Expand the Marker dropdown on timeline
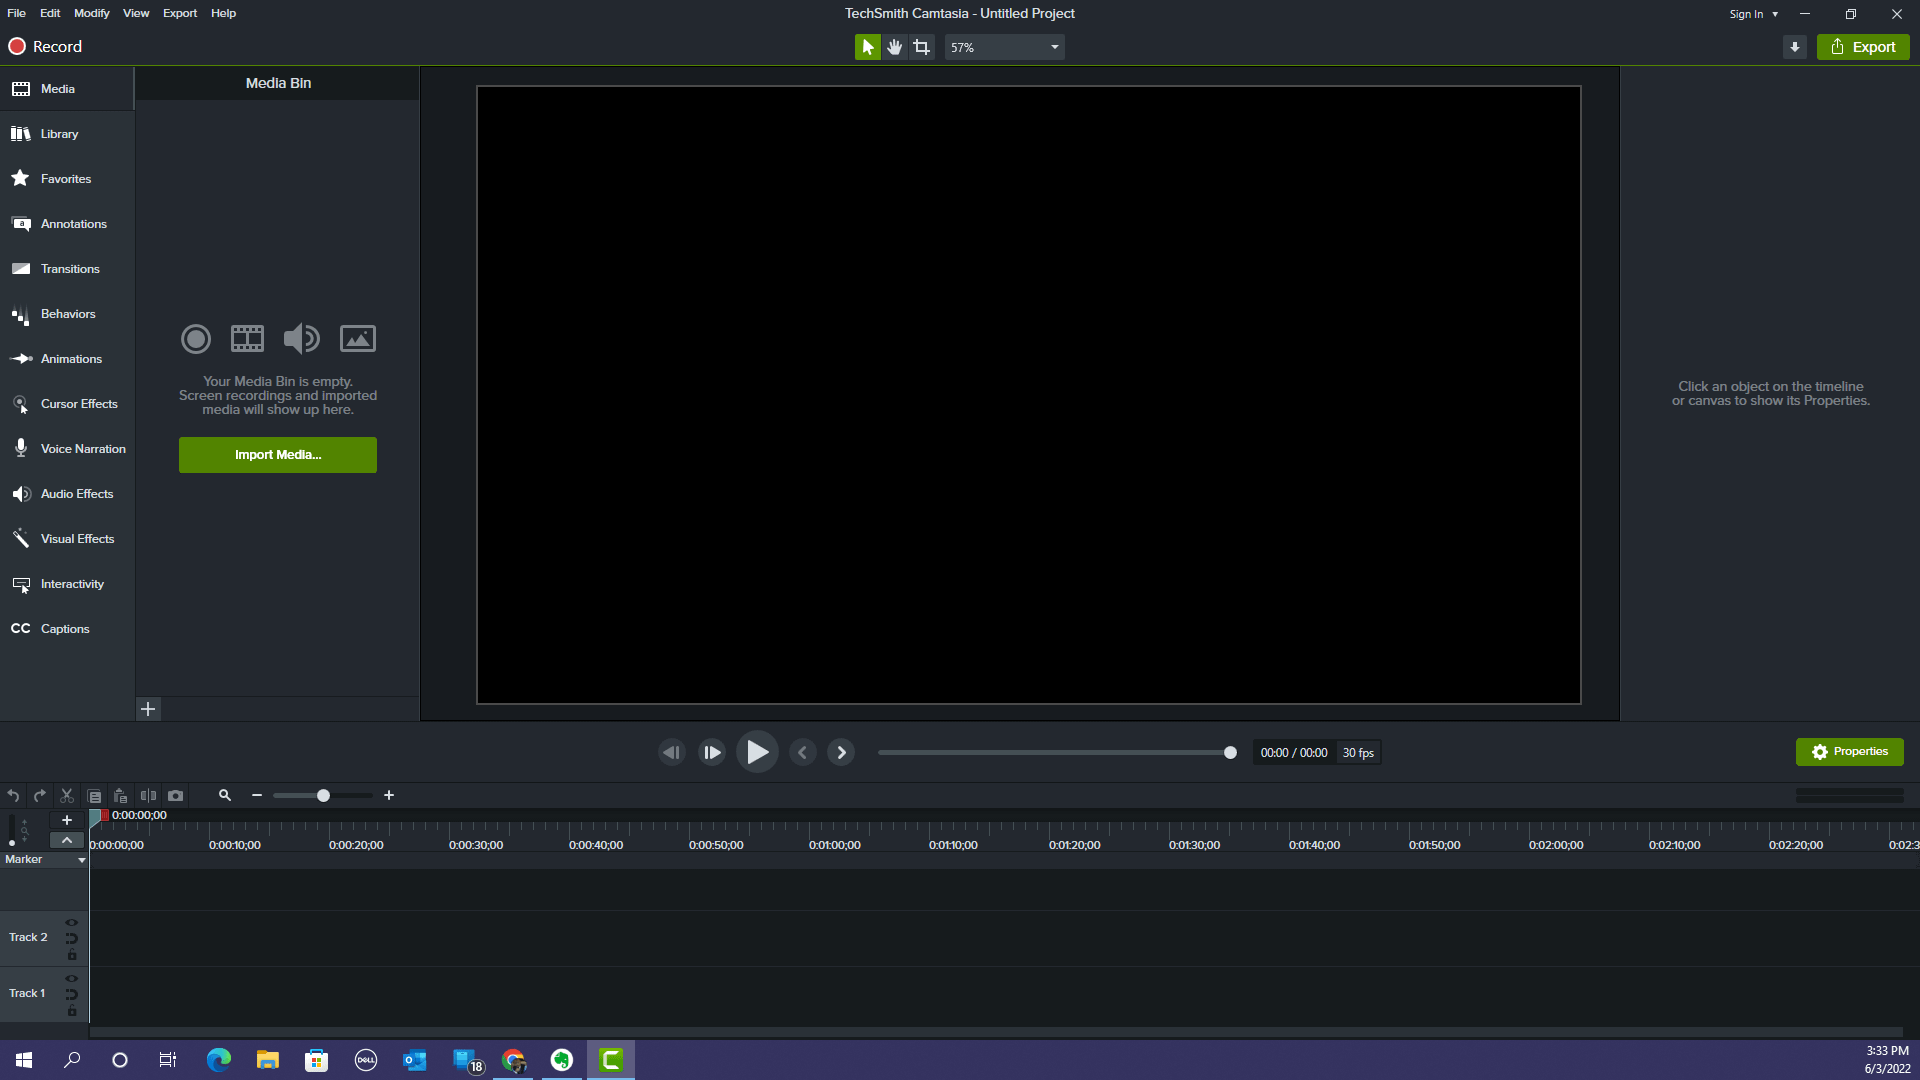This screenshot has width=1920, height=1080. coord(82,860)
